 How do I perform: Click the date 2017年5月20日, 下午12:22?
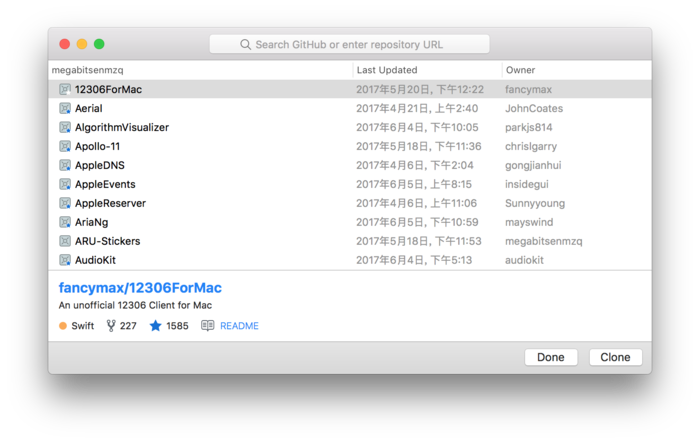tap(420, 89)
